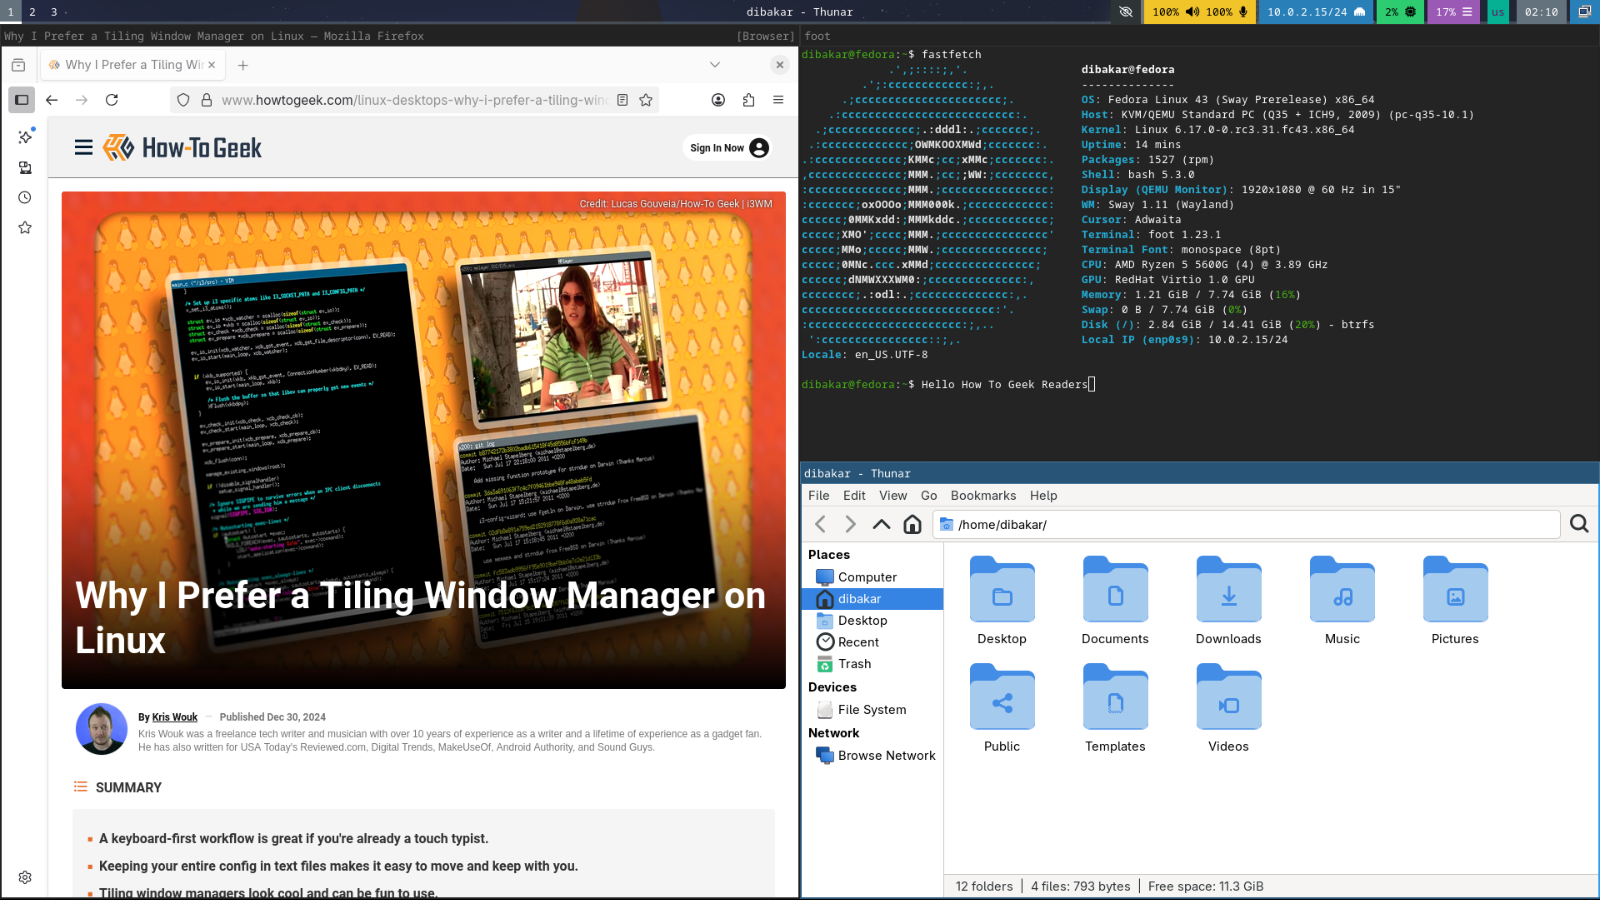
Task: Open the Firefox hamburger application menu
Action: [x=779, y=100]
